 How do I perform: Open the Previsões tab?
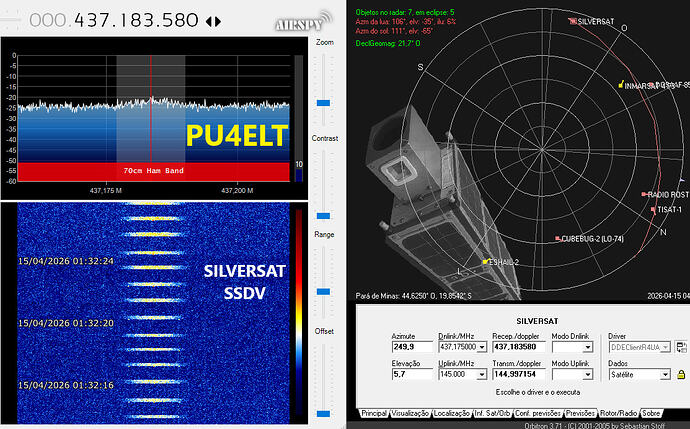[x=580, y=414]
